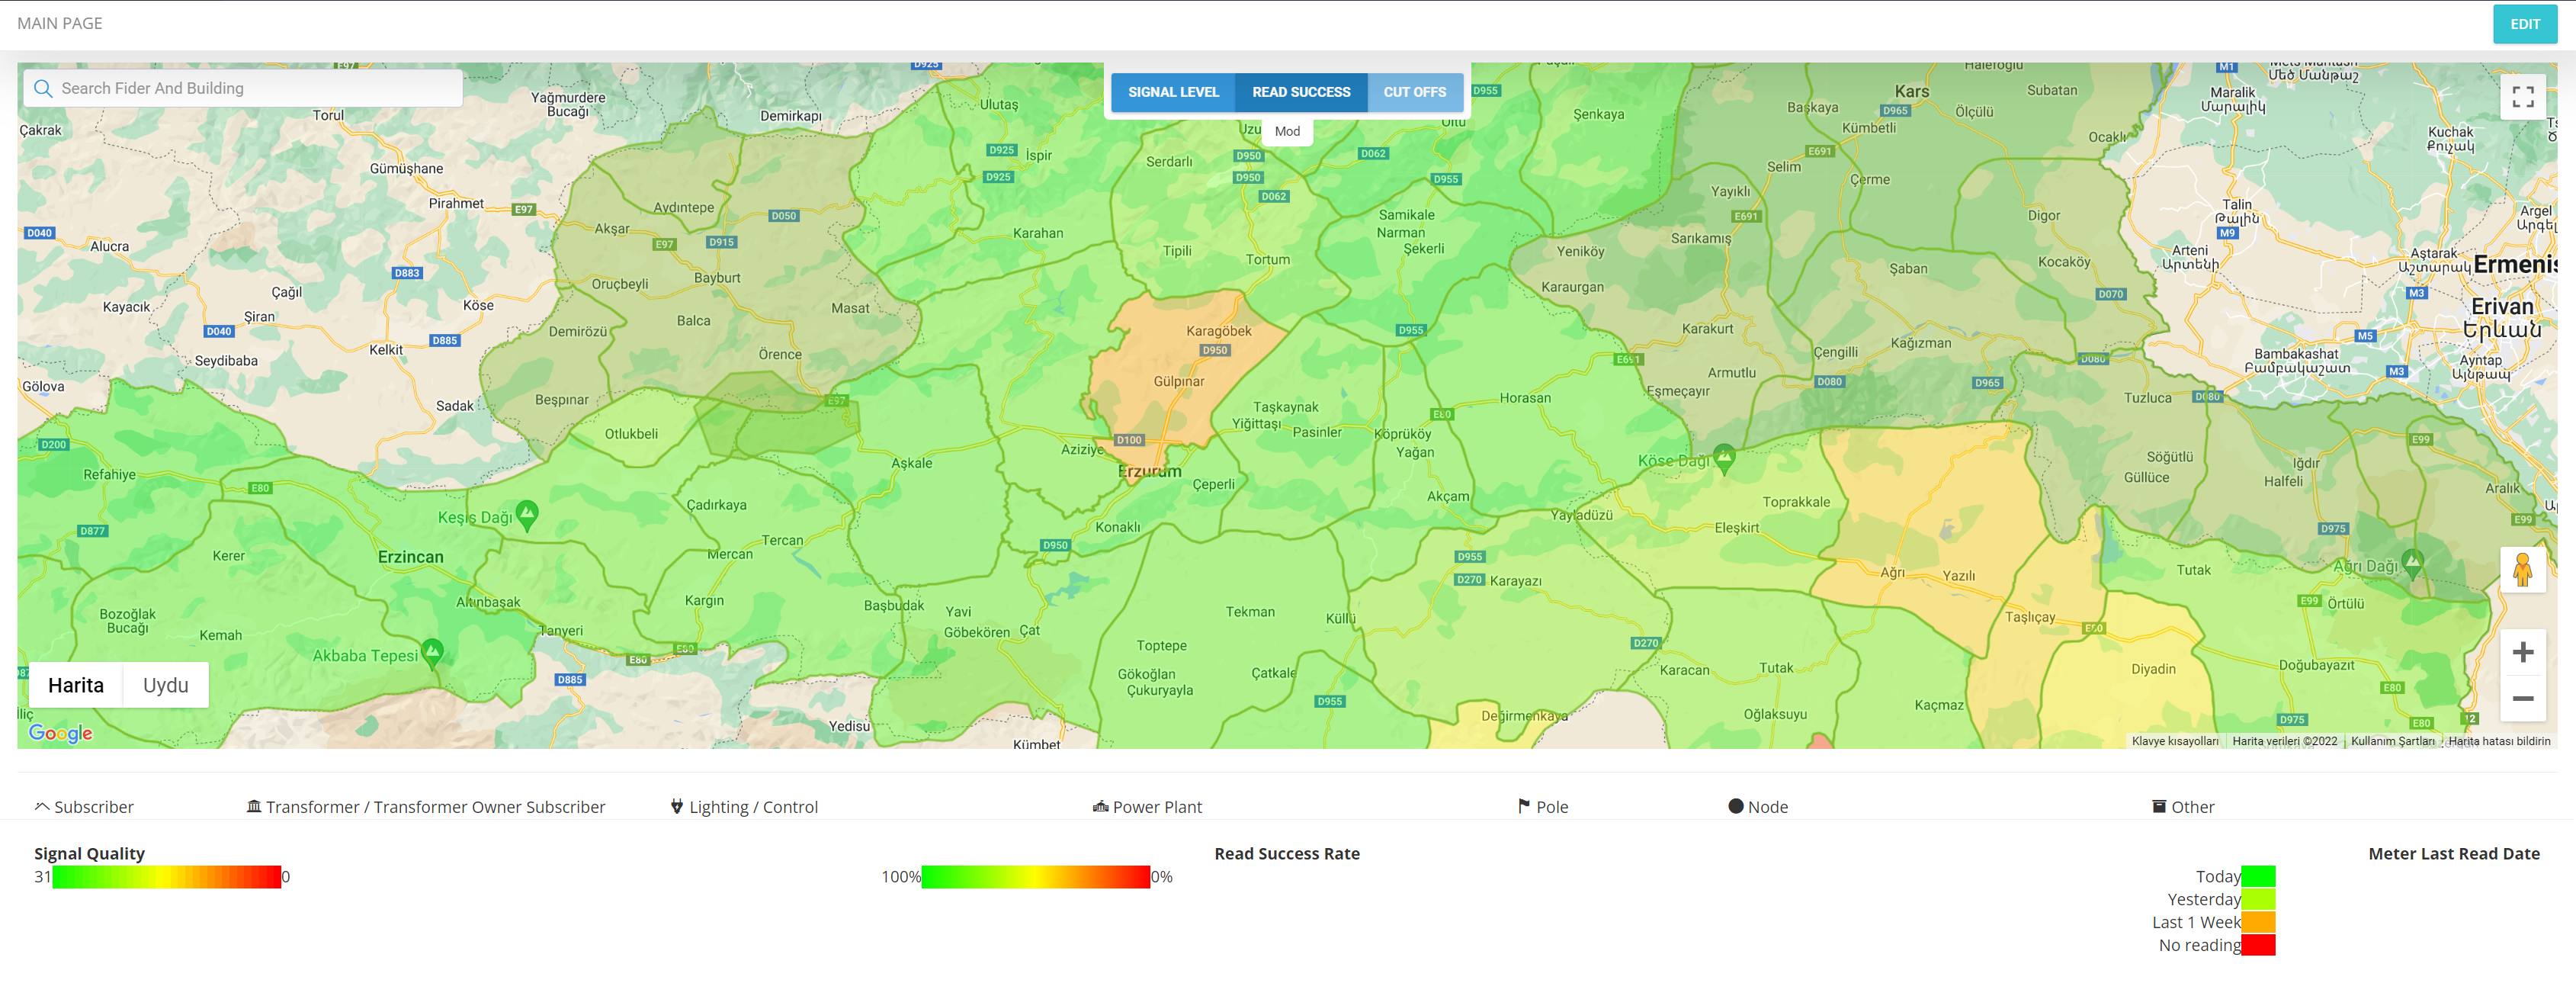Zoom in with the plus button

(x=2522, y=652)
